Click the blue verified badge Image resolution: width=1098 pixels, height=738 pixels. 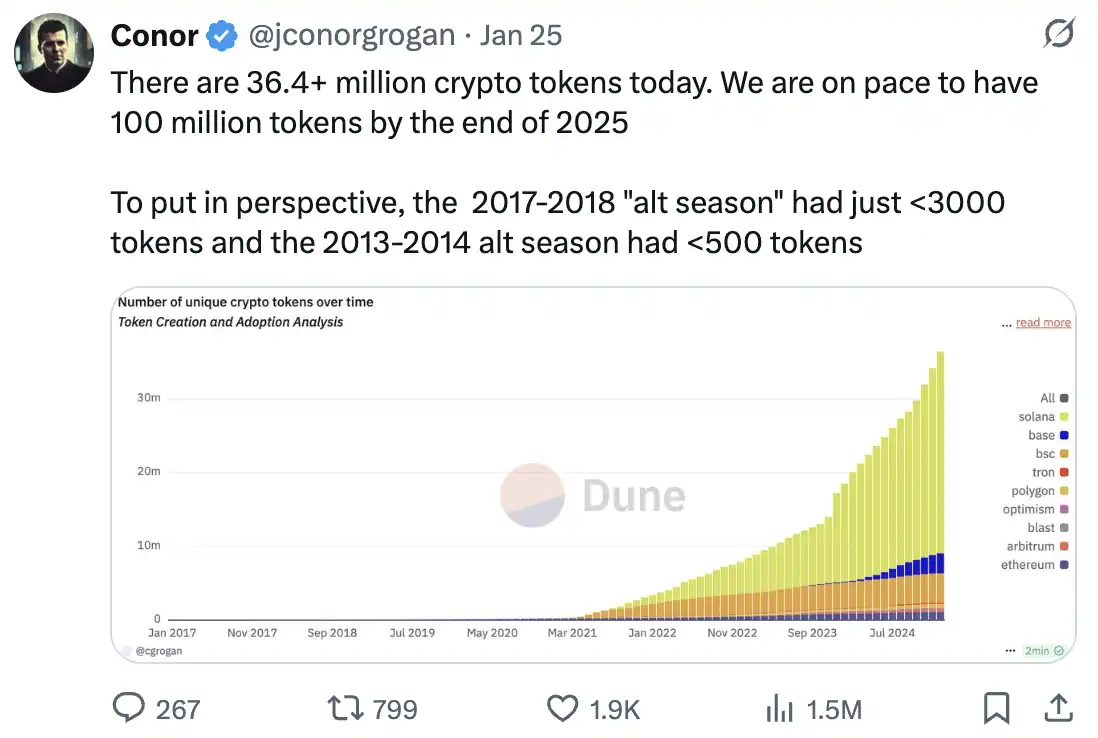point(221,37)
